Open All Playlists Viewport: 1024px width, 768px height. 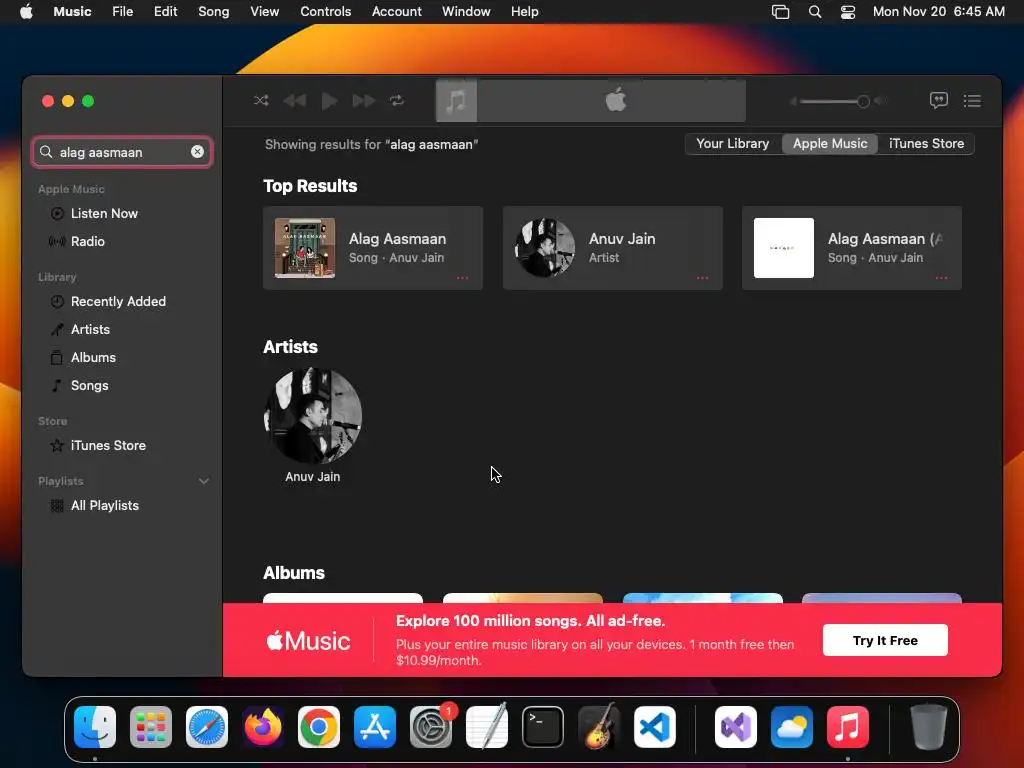tap(104, 505)
